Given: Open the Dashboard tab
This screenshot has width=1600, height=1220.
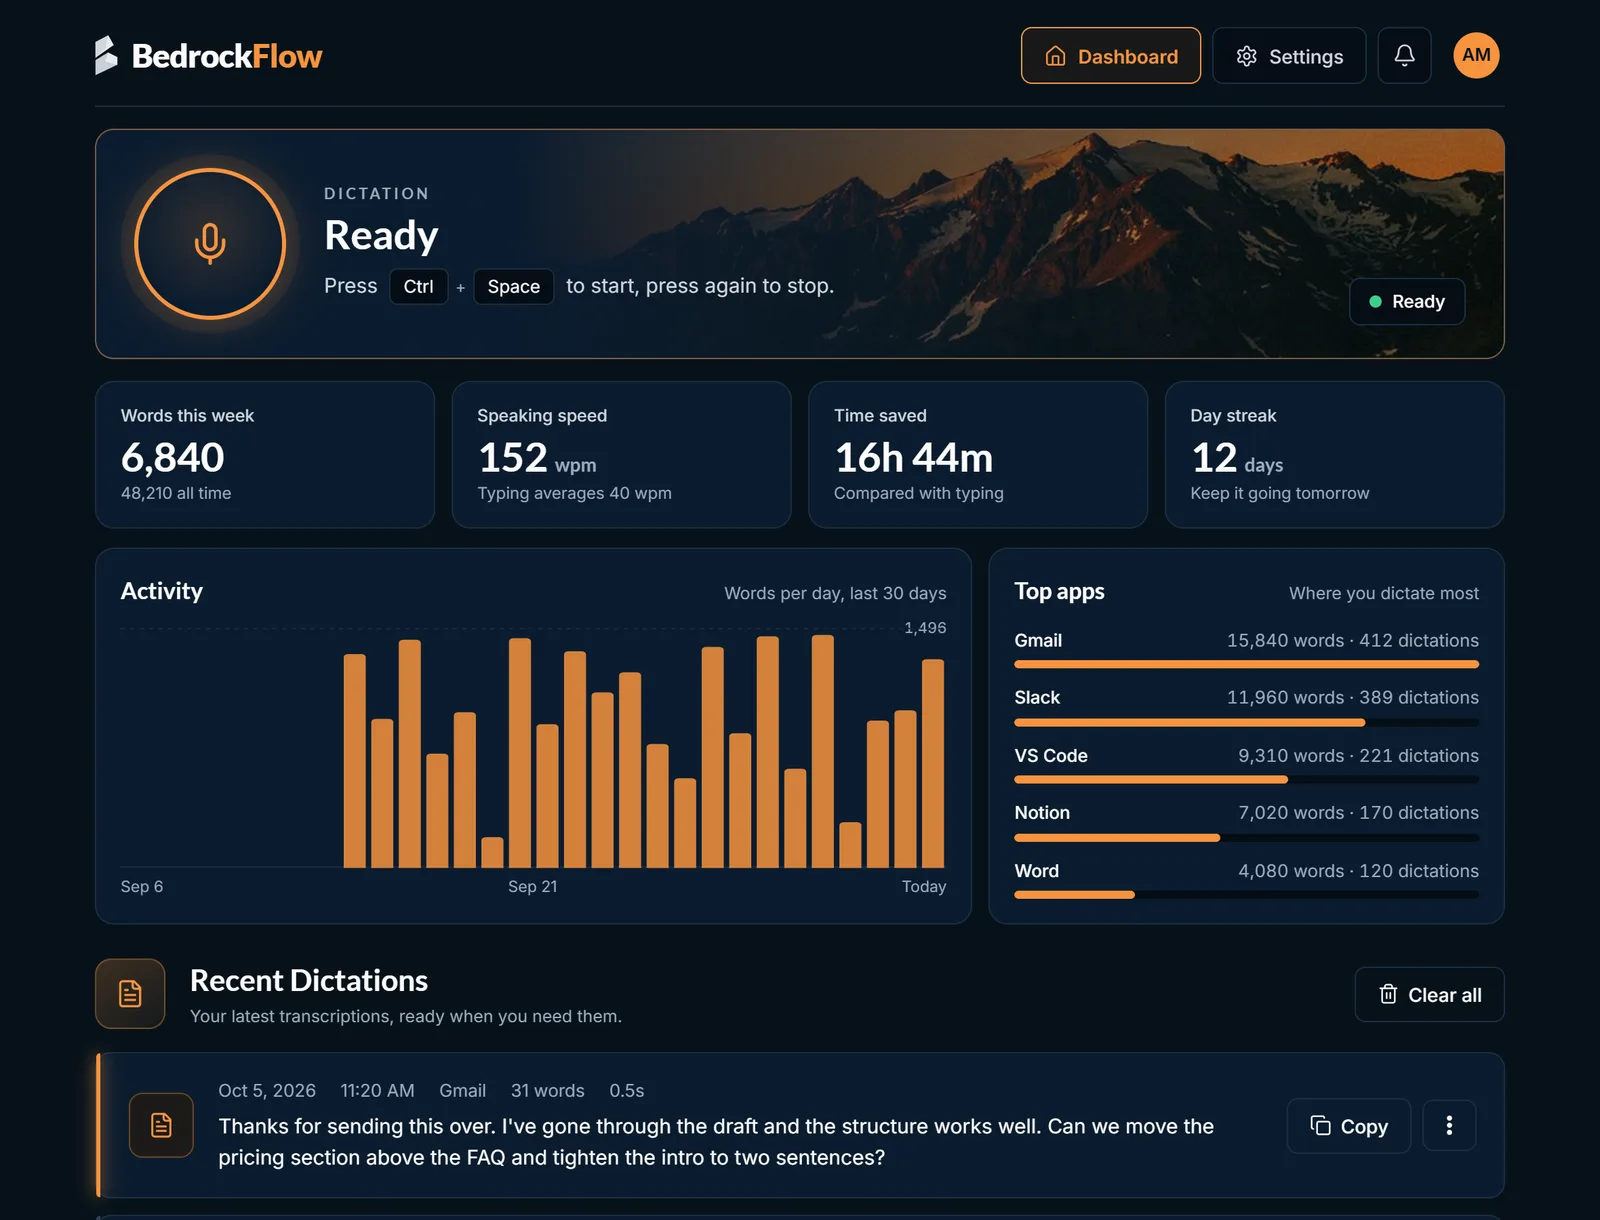Looking at the screenshot, I should coord(1110,56).
